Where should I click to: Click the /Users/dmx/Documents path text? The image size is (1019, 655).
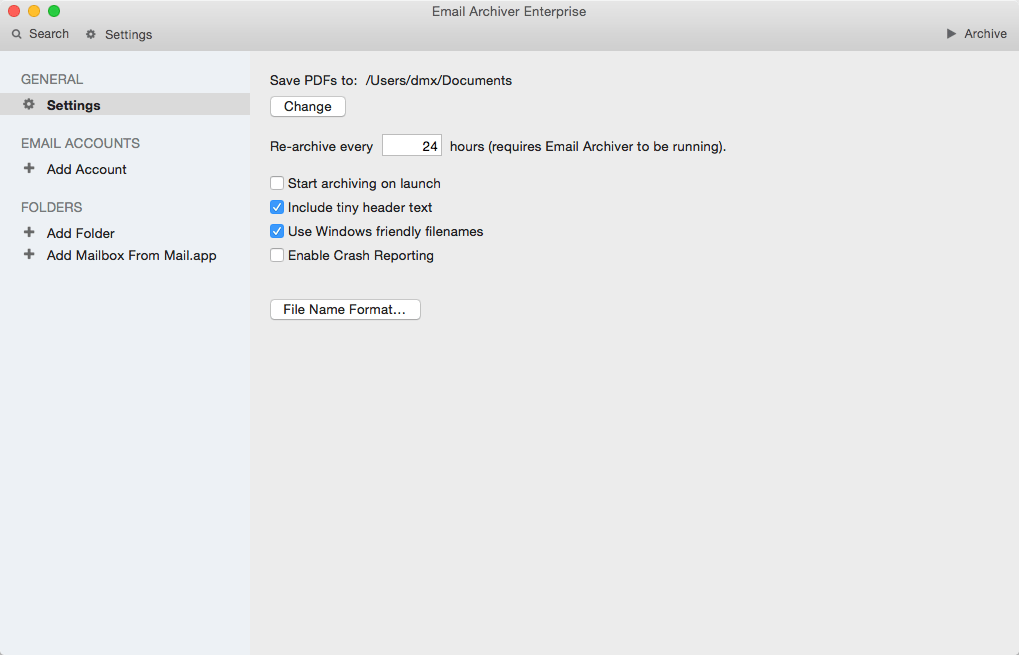pyautogui.click(x=439, y=81)
